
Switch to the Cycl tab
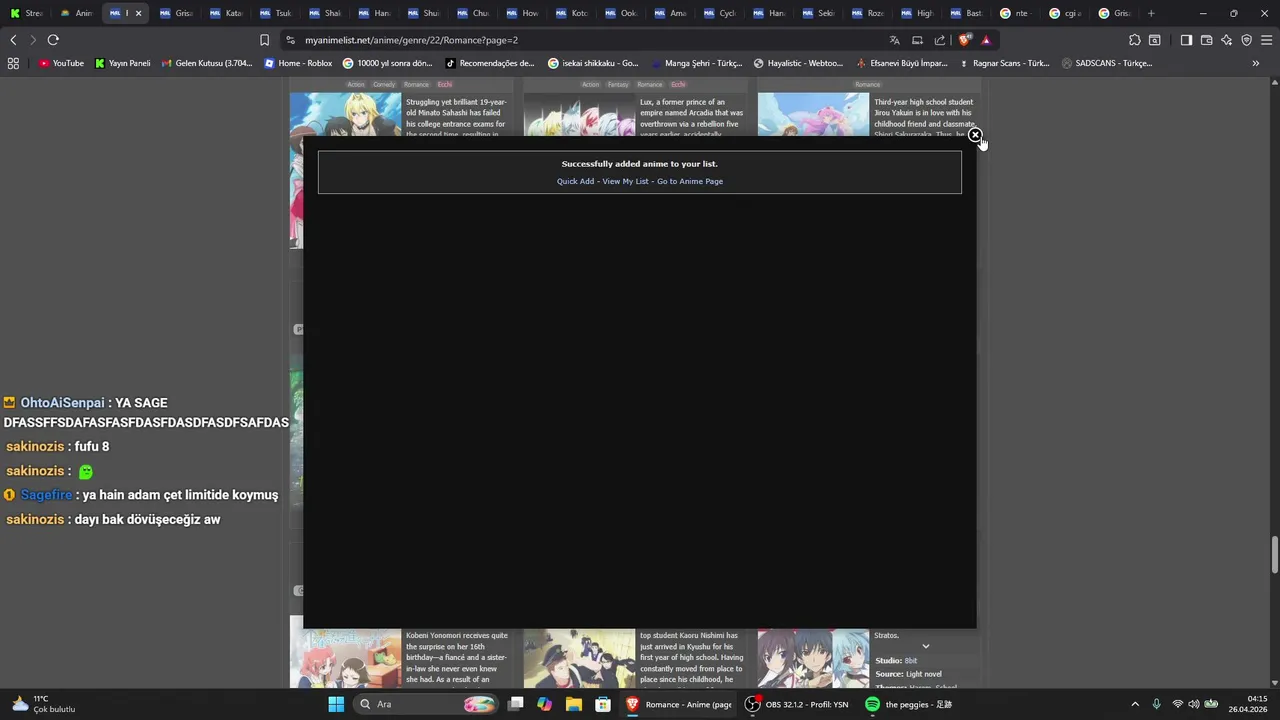[x=720, y=13]
